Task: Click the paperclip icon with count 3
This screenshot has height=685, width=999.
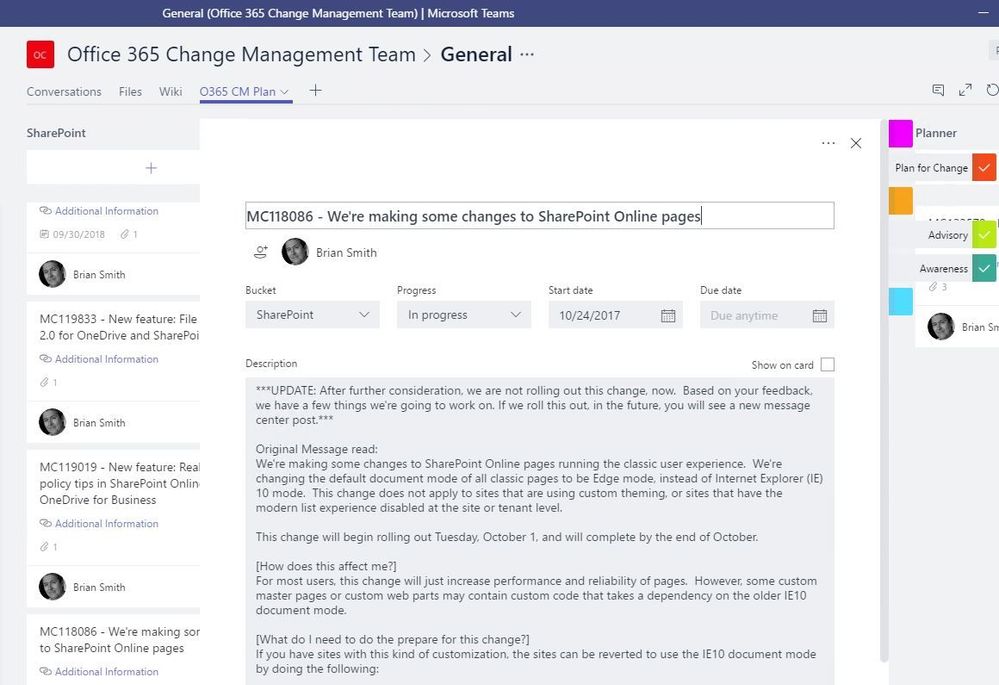Action: 933,287
